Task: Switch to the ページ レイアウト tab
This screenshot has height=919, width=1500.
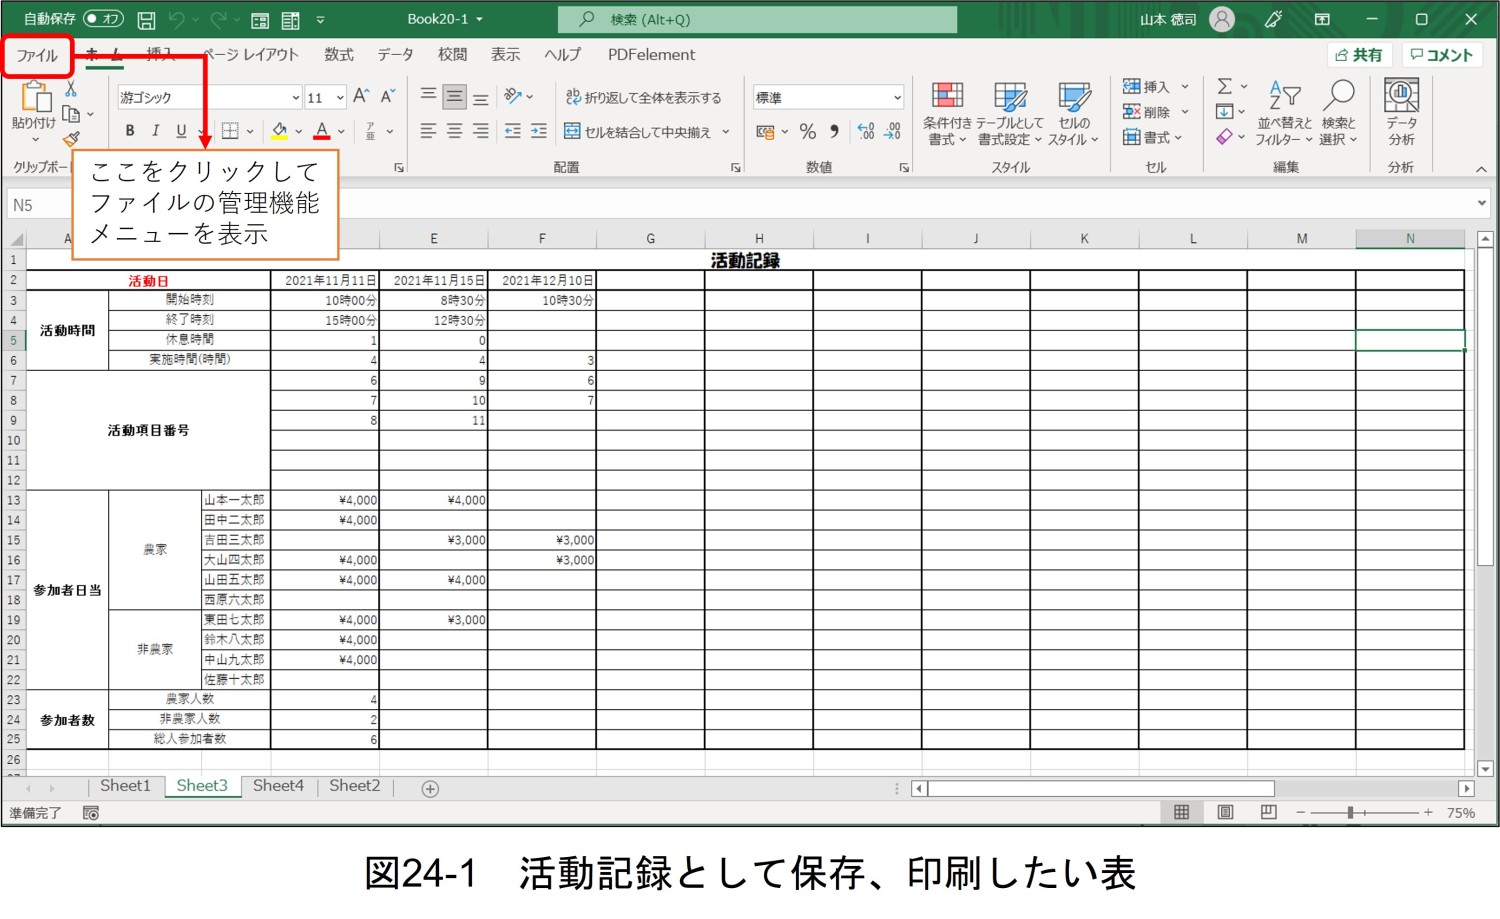Action: [251, 54]
